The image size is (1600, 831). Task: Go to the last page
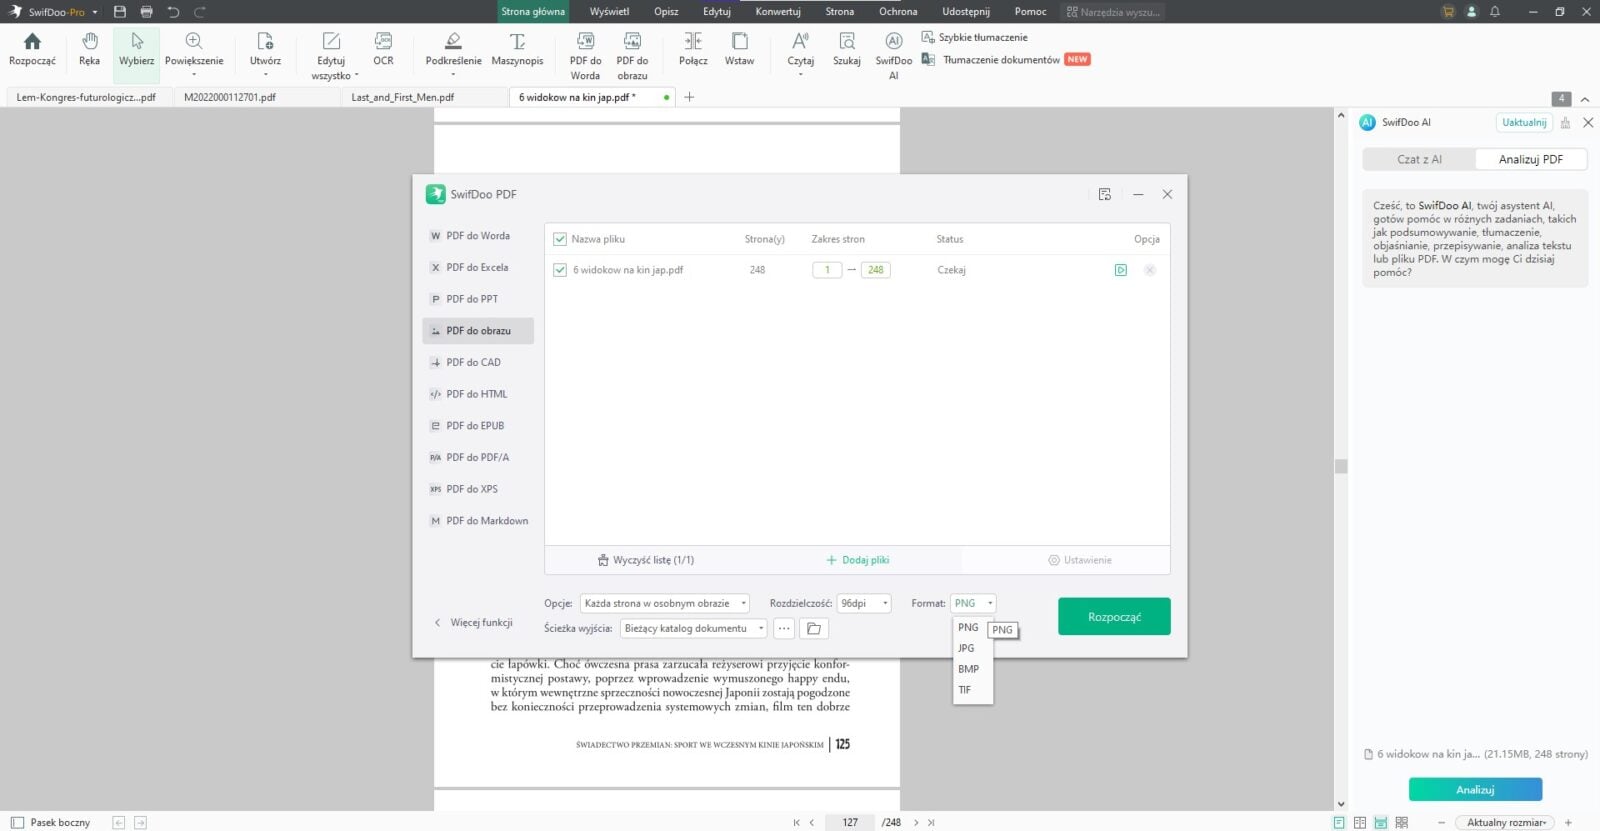pyautogui.click(x=931, y=822)
